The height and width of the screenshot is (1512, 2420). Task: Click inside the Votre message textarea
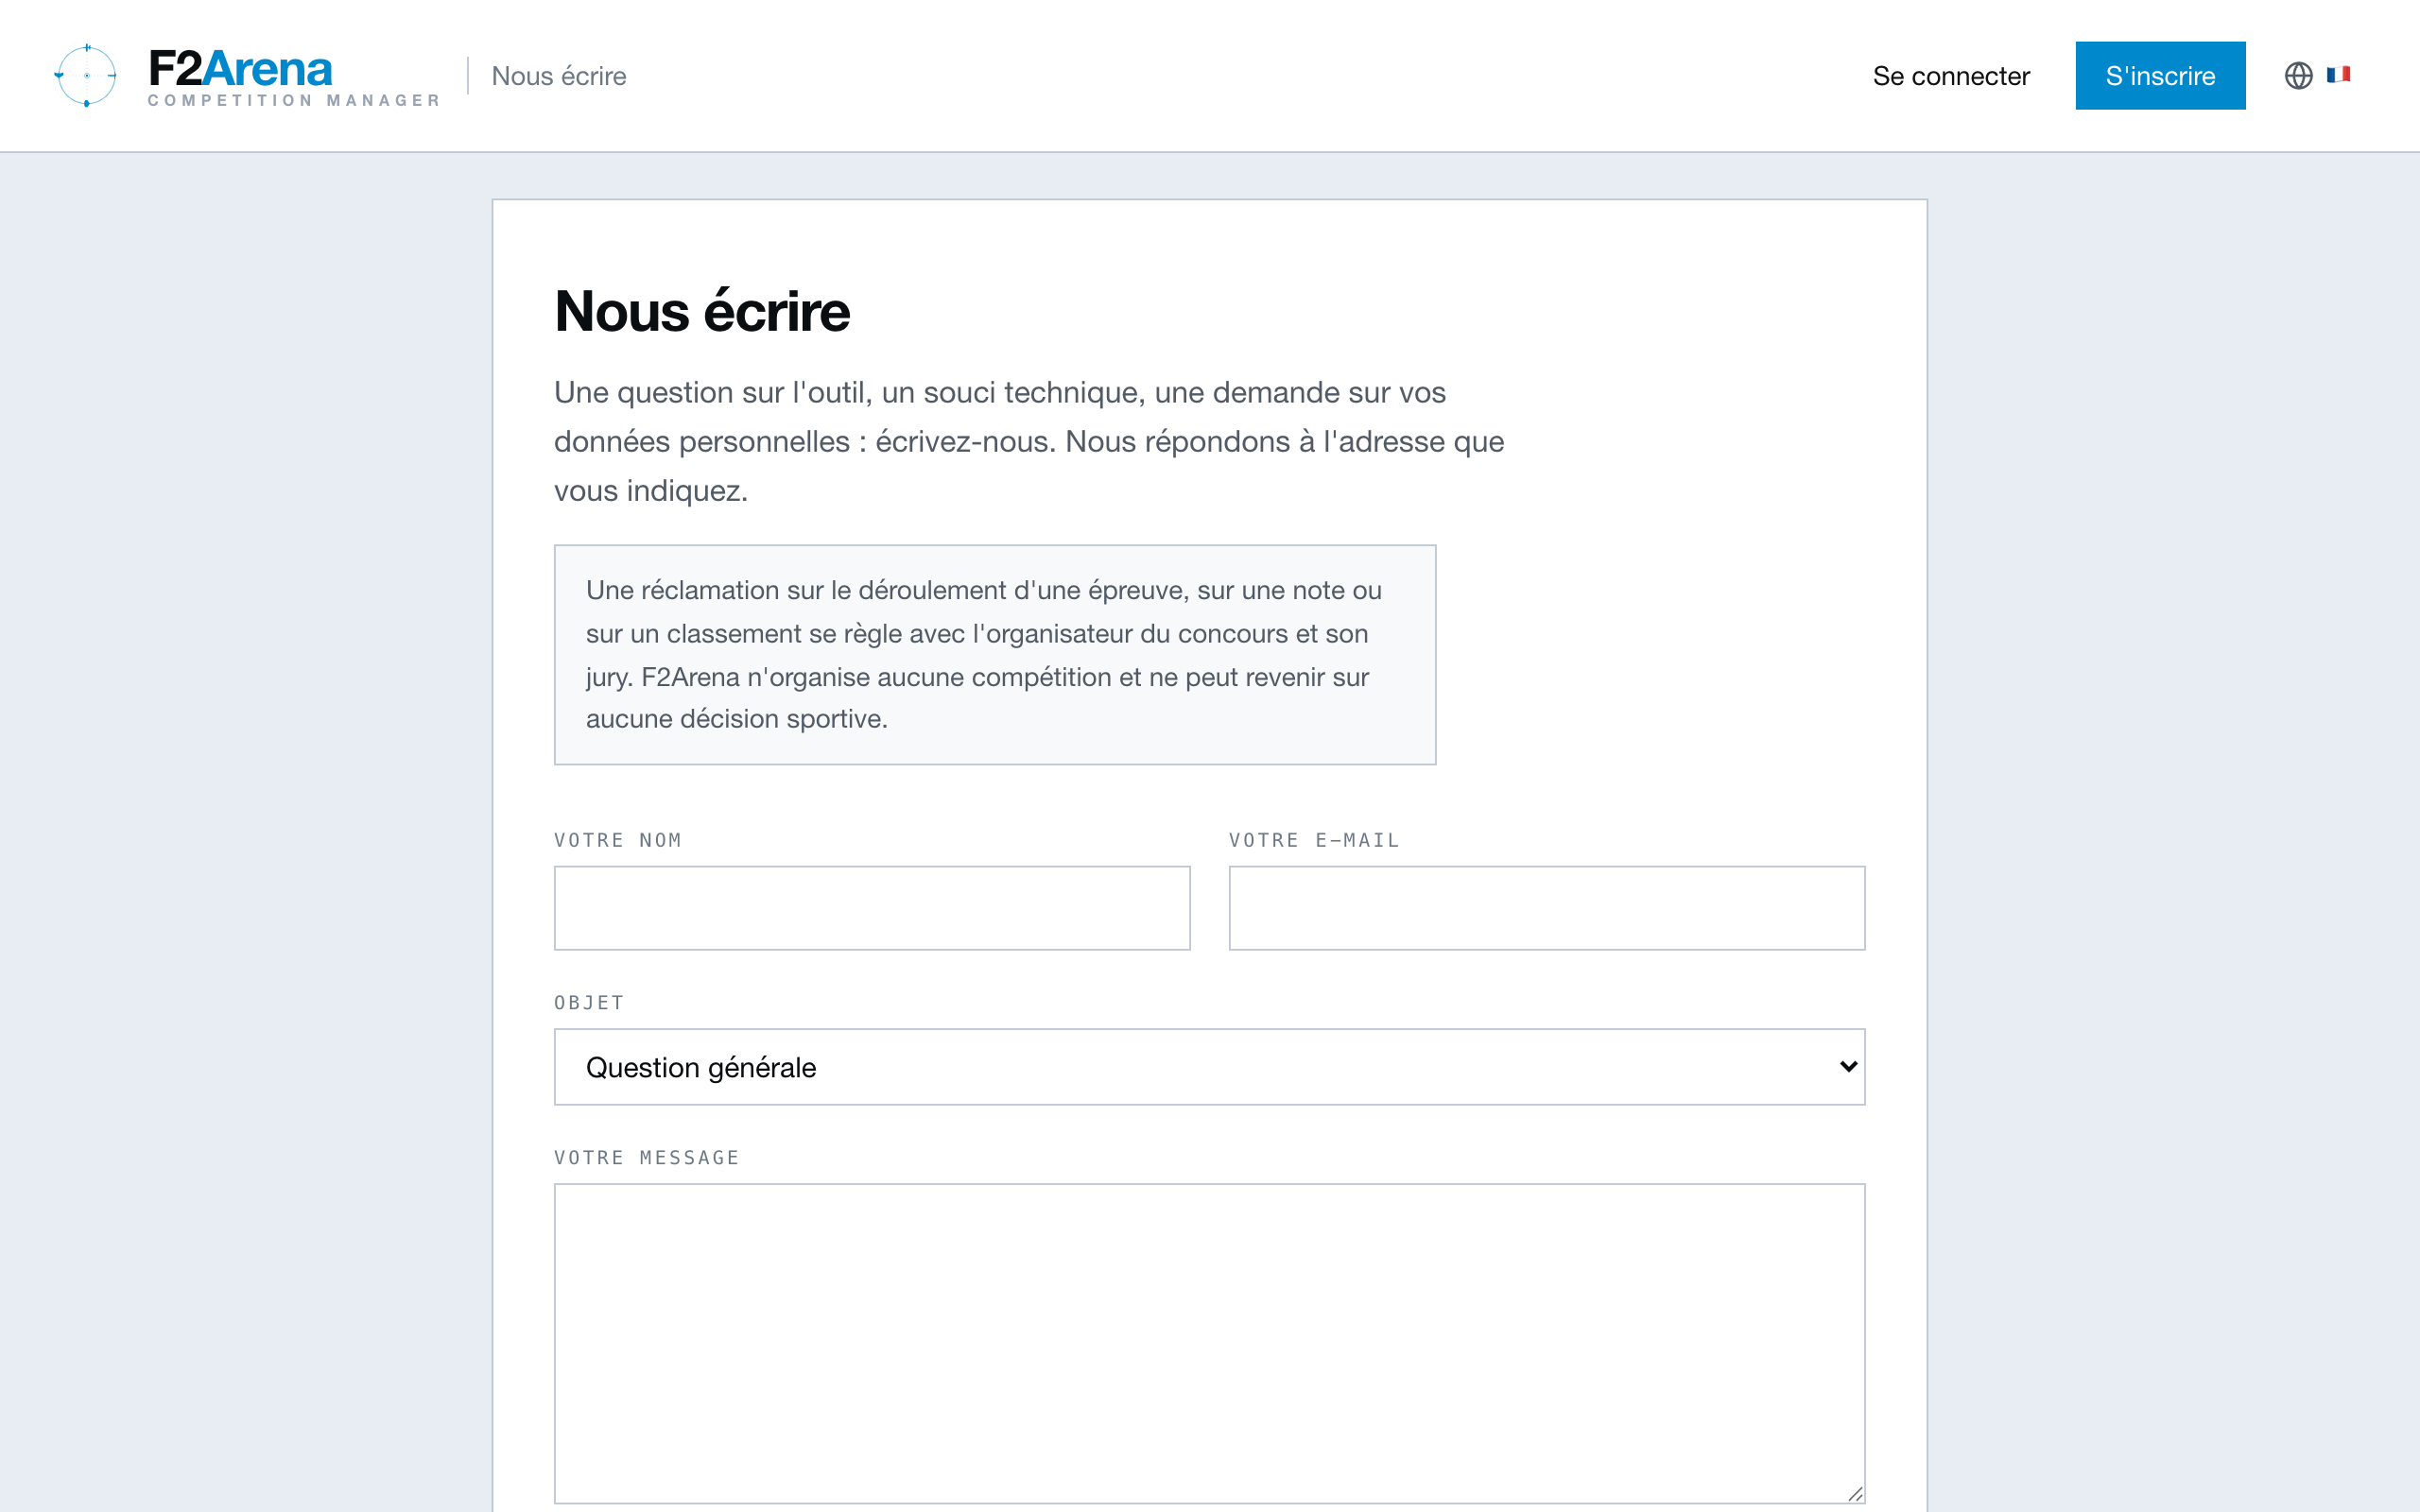[1210, 1343]
